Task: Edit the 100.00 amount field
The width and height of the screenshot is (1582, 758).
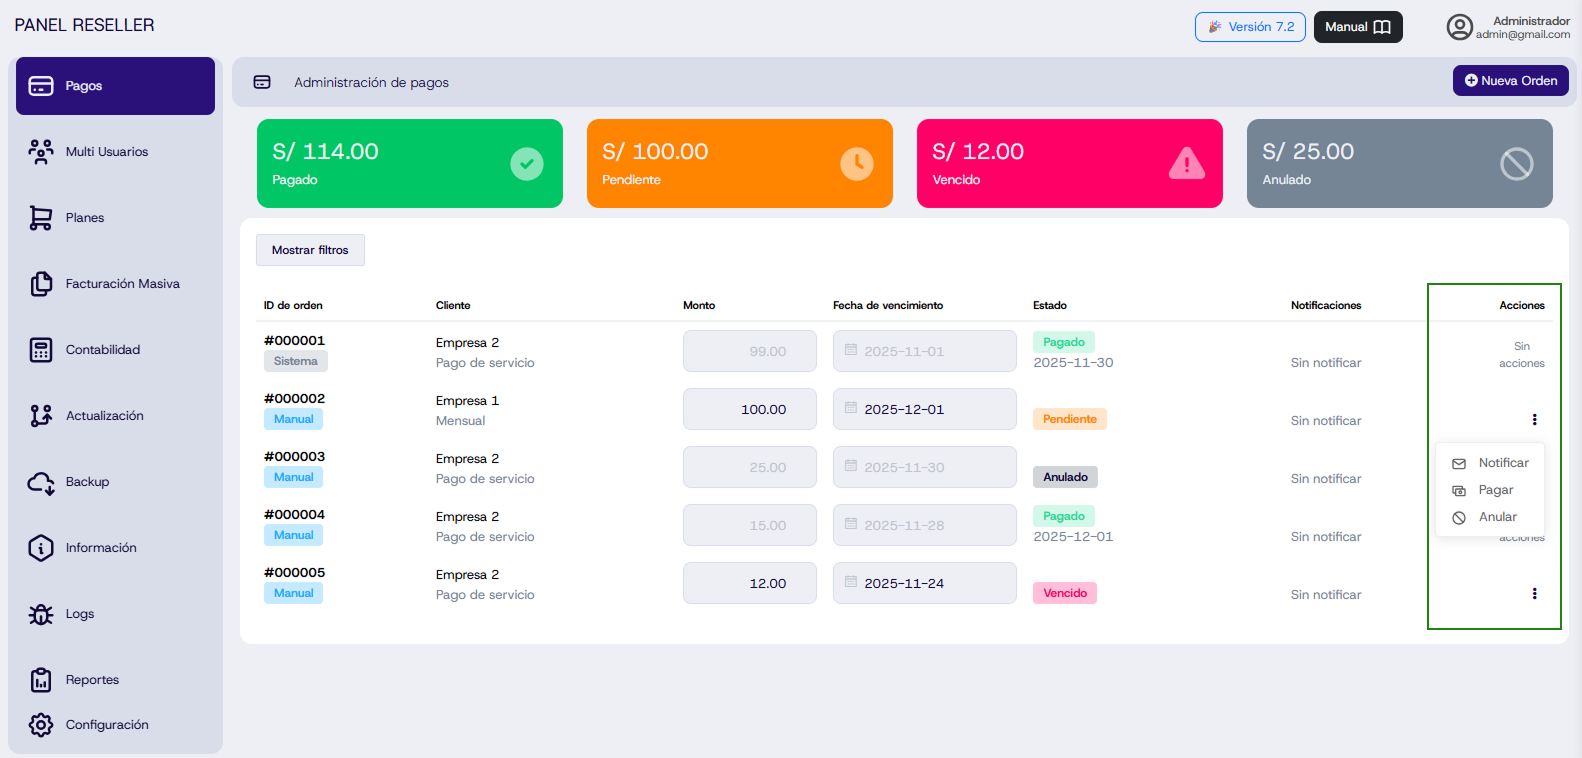Action: click(x=750, y=410)
